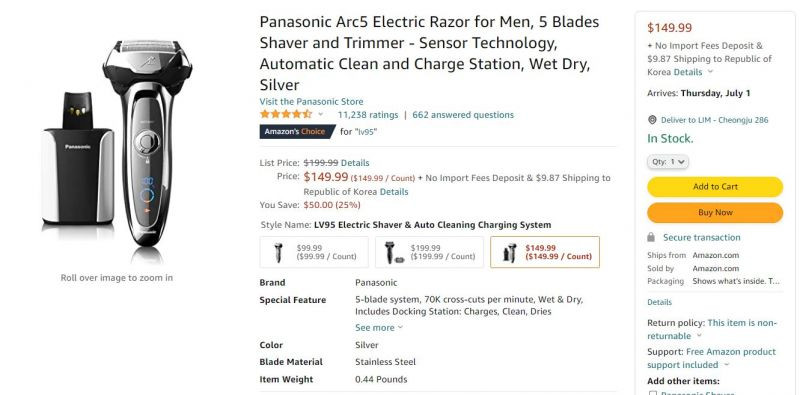This screenshot has height=395, width=800.
Task: Click the Add to Cart button
Action: click(715, 187)
